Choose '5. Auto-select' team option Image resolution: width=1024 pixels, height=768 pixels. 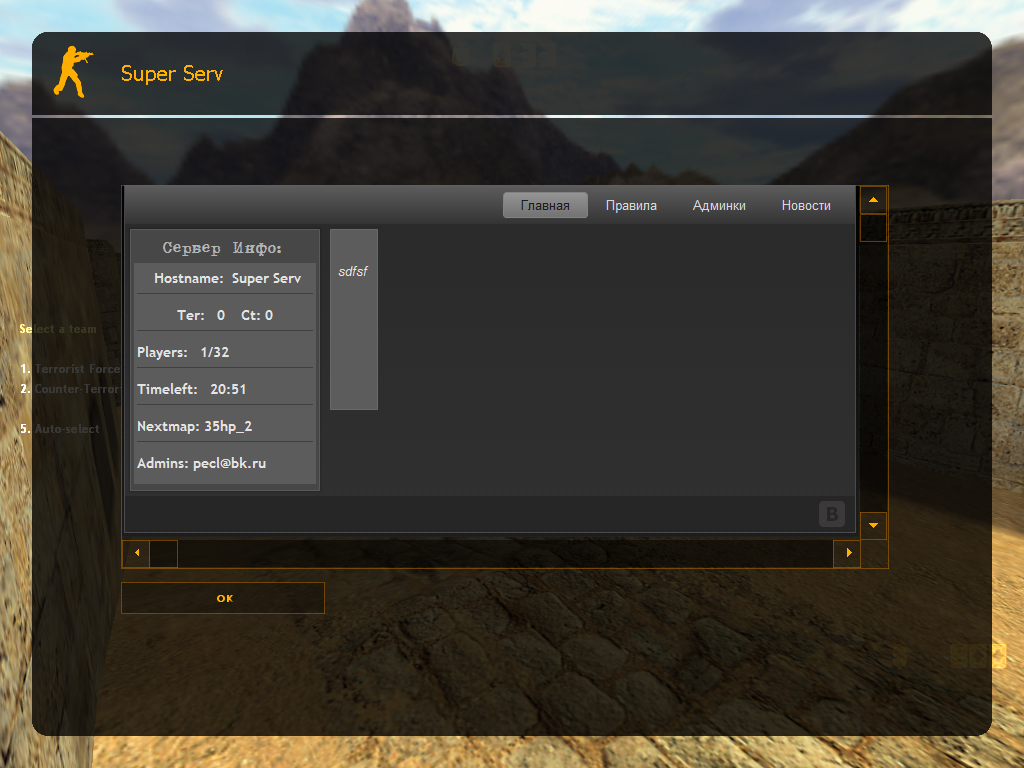click(x=59, y=429)
